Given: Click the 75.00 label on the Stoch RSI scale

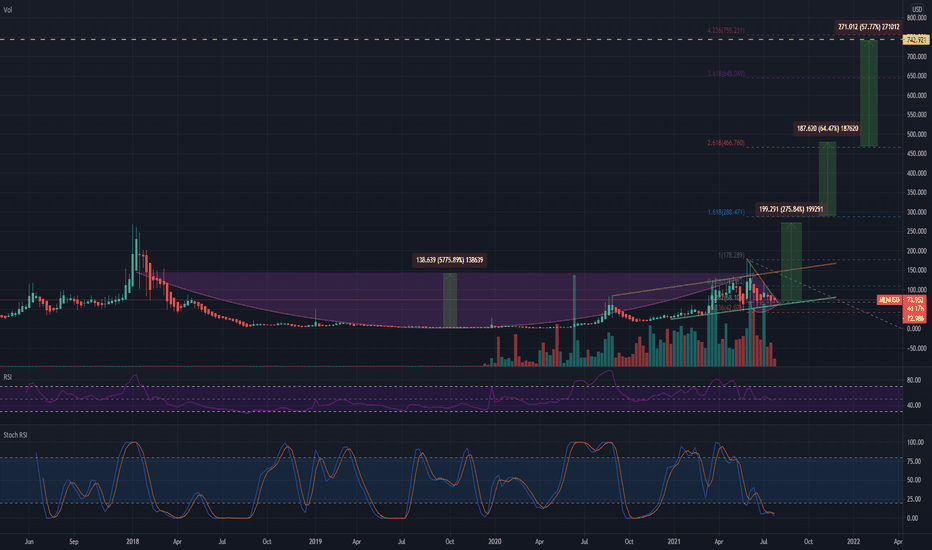Looking at the screenshot, I should (914, 461).
